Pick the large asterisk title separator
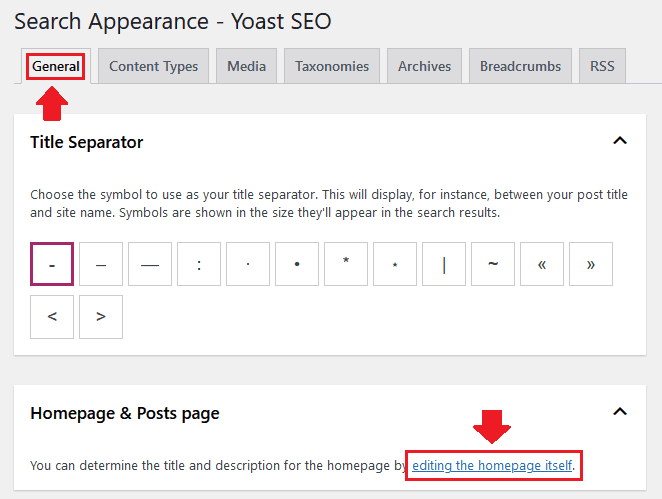 tap(346, 264)
